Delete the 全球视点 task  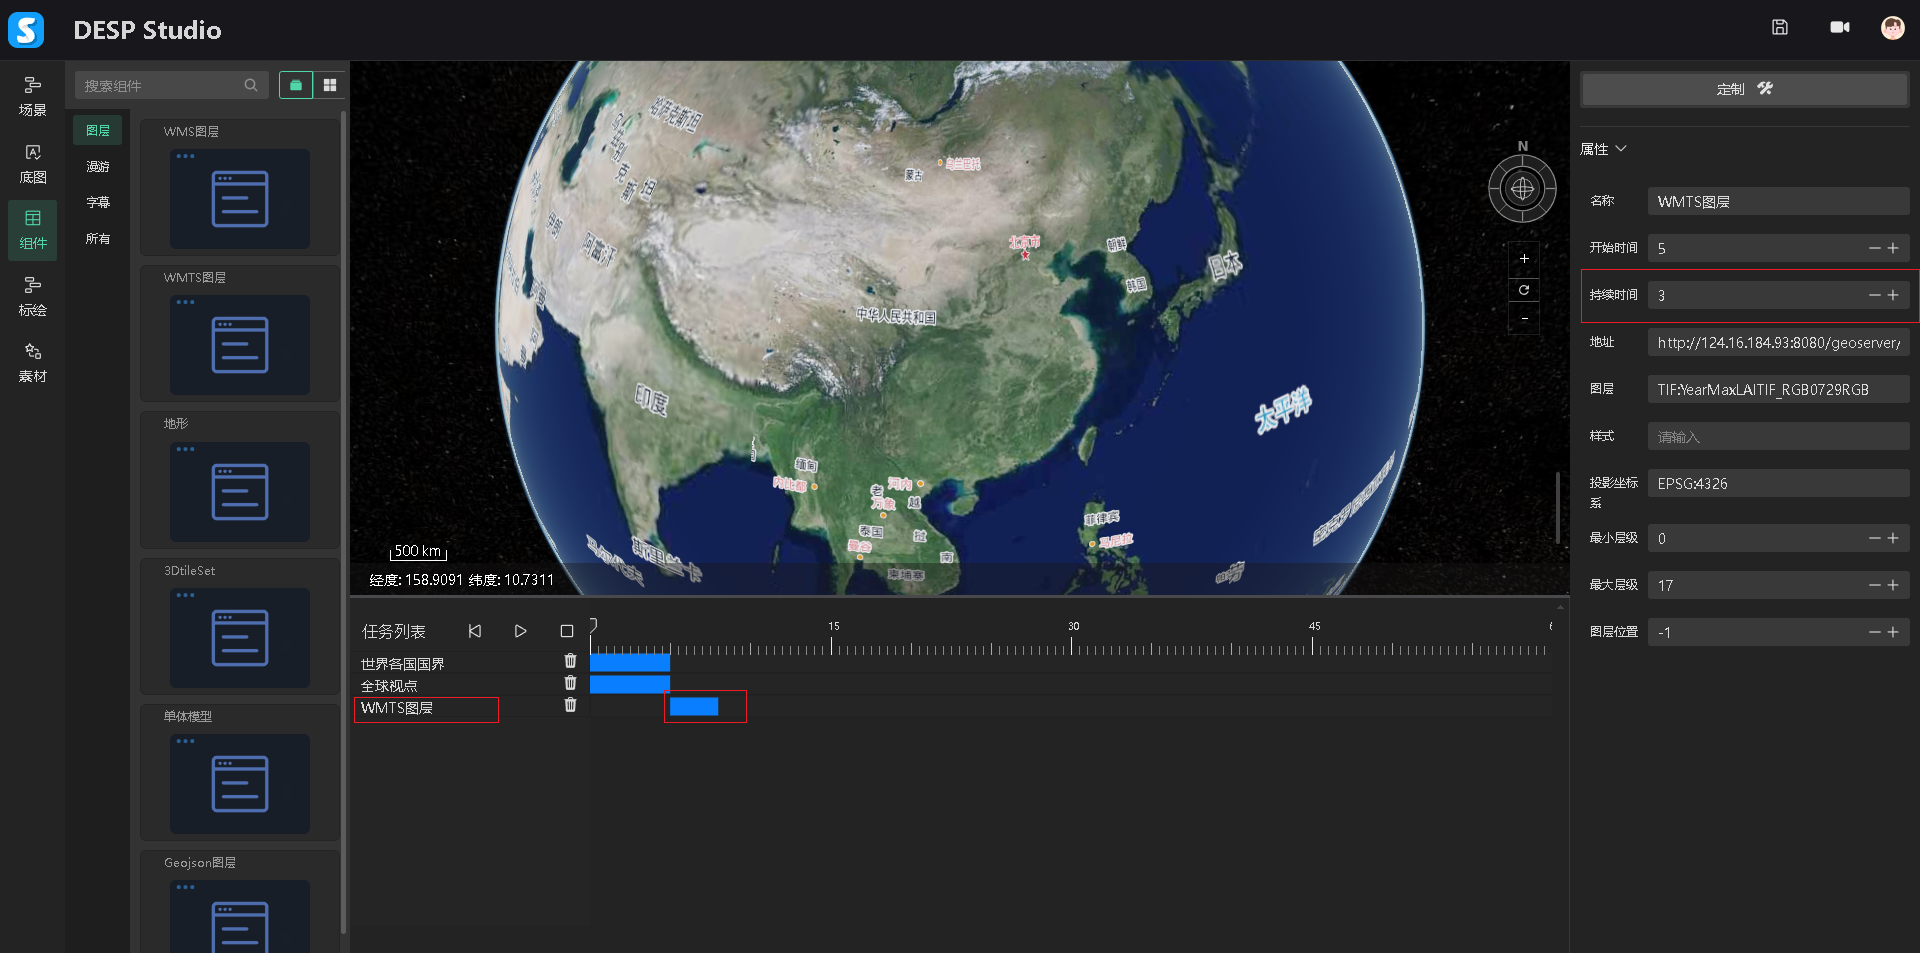click(570, 683)
